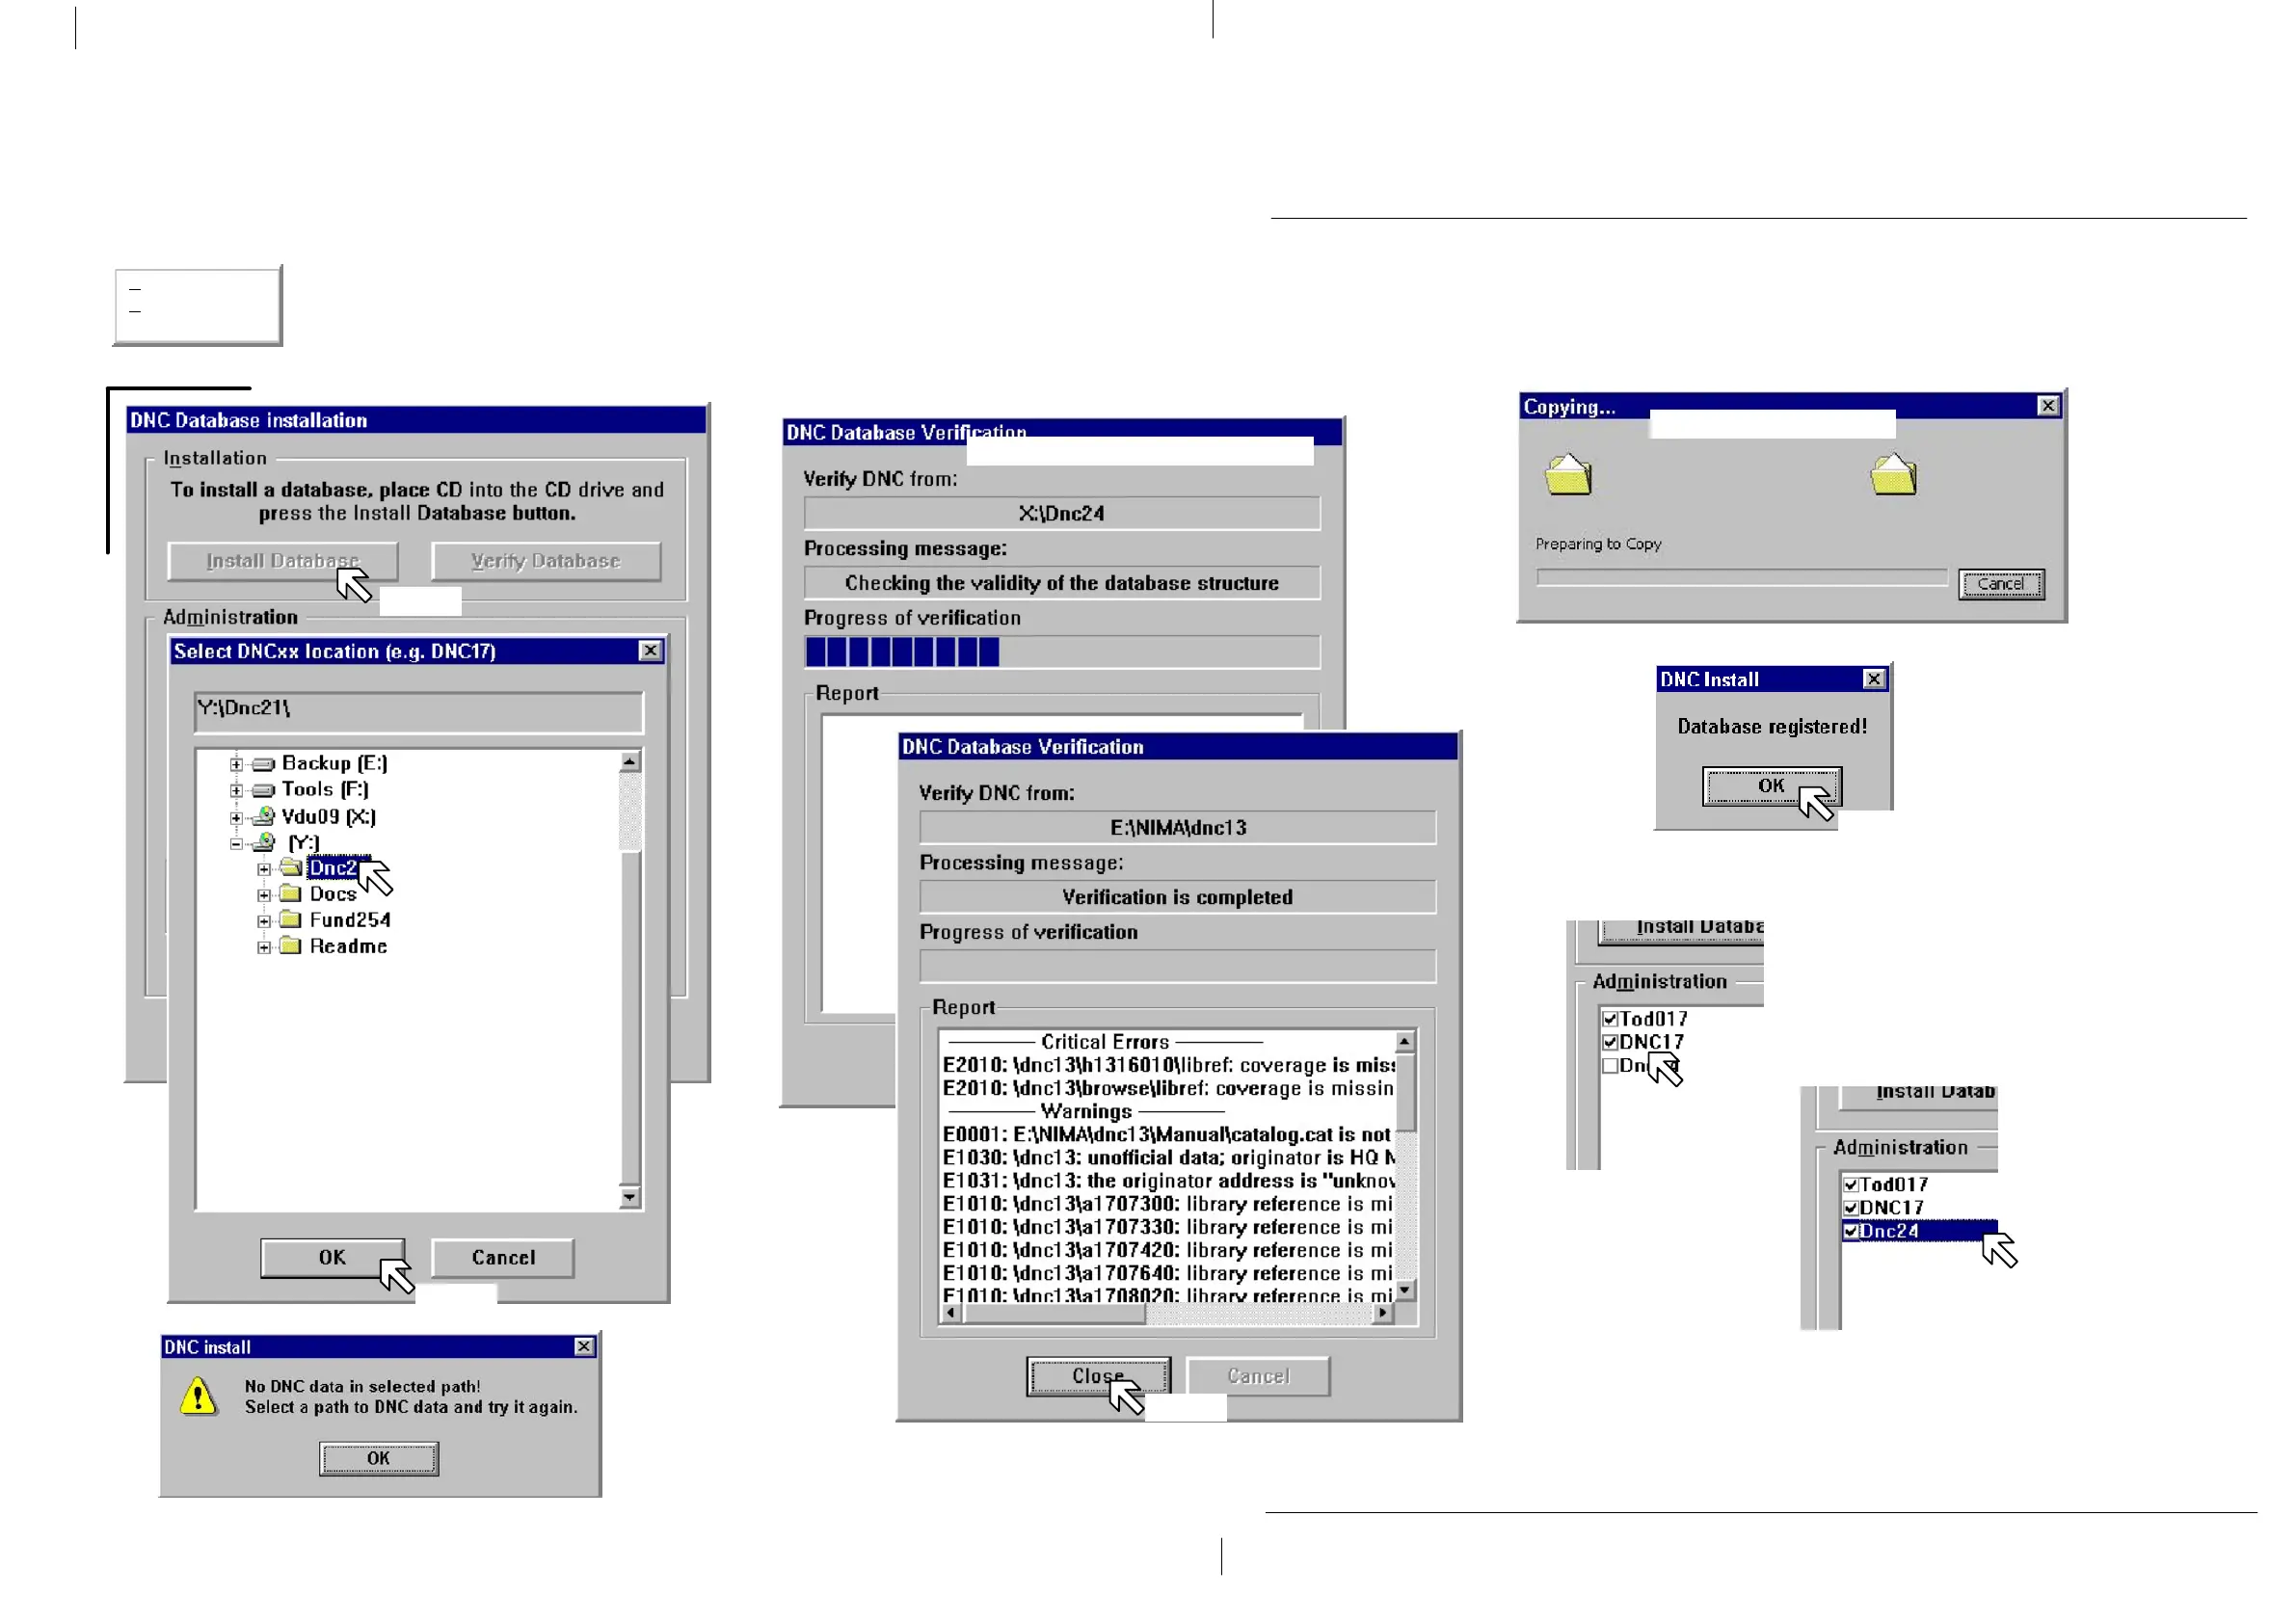This screenshot has width=2296, height=1623.
Task: Select the Dnc2 folder in tree
Action: 332,868
